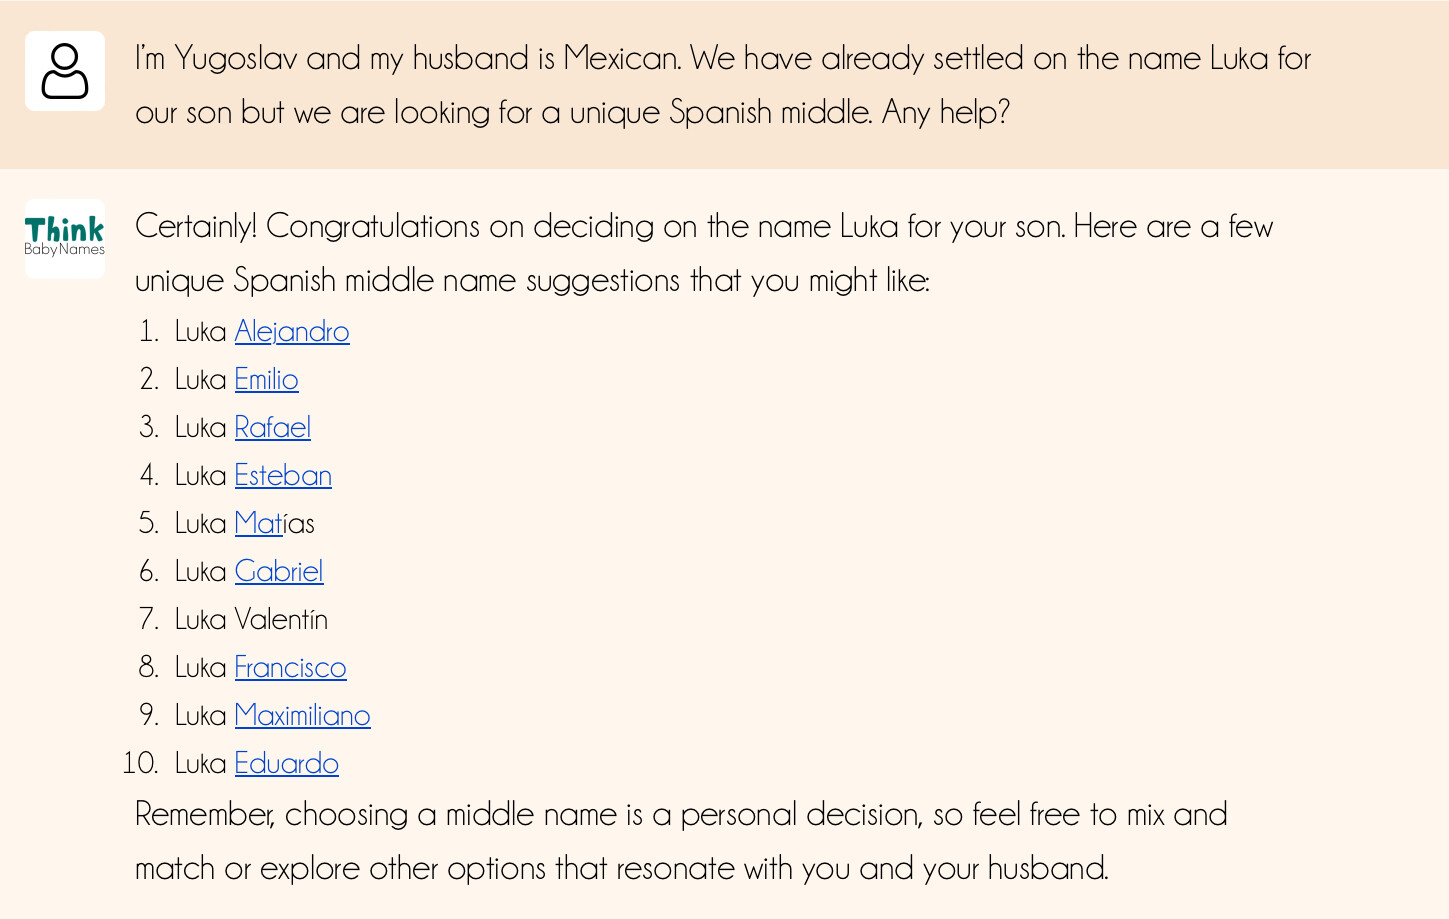Viewport: 1449px width, 919px height.
Task: Click the "Remember, choosing a middle name" paragraph
Action: (x=680, y=841)
